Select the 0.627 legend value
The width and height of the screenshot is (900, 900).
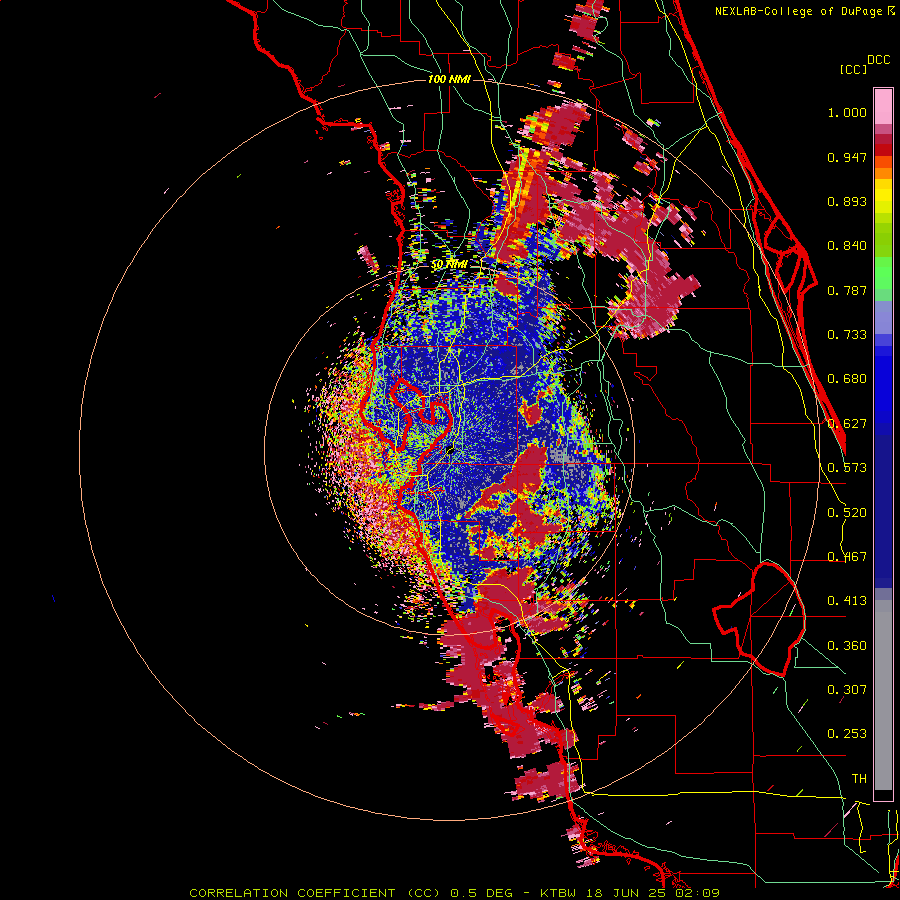[x=847, y=424]
